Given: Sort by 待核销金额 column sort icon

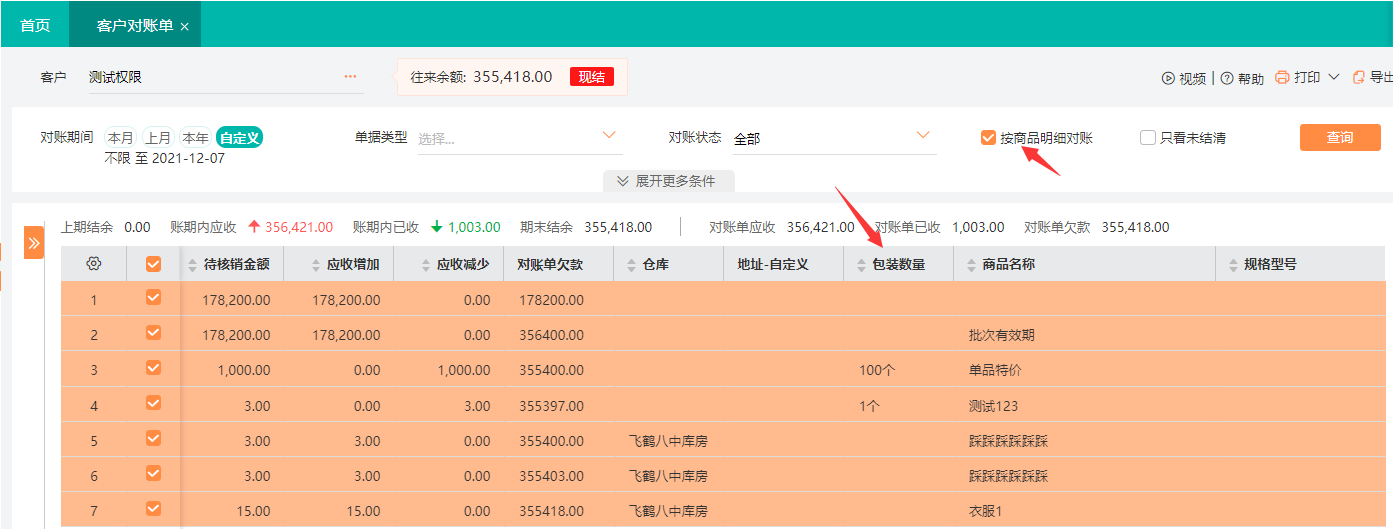Looking at the screenshot, I should (193, 265).
